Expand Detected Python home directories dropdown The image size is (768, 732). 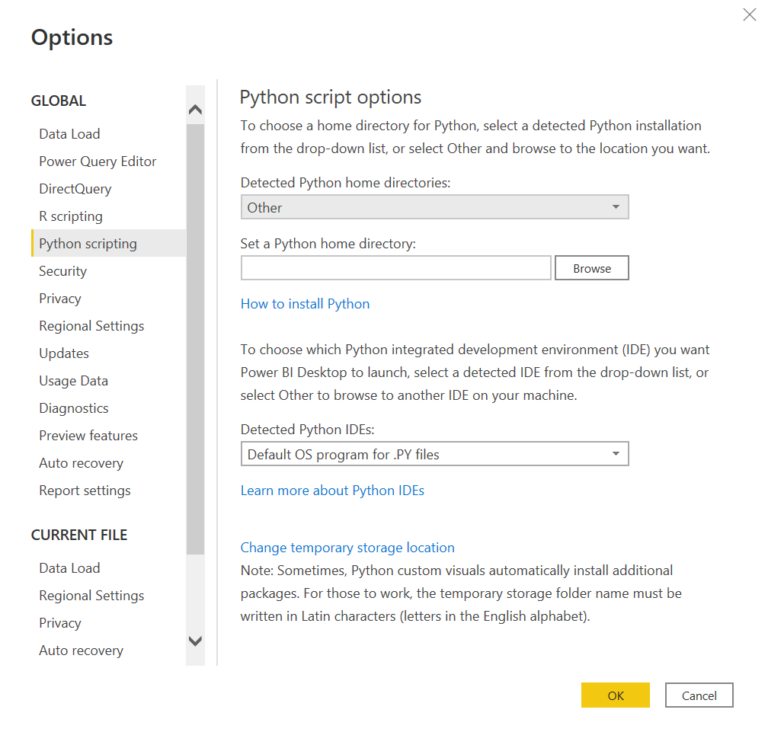click(434, 208)
